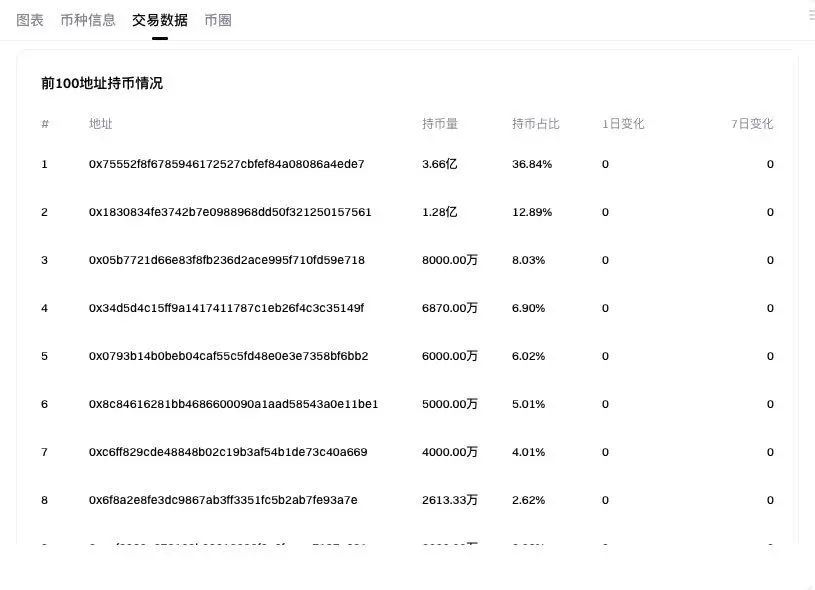Click the 3.66亿 holding amount
Image resolution: width=815 pixels, height=590 pixels.
coord(440,164)
